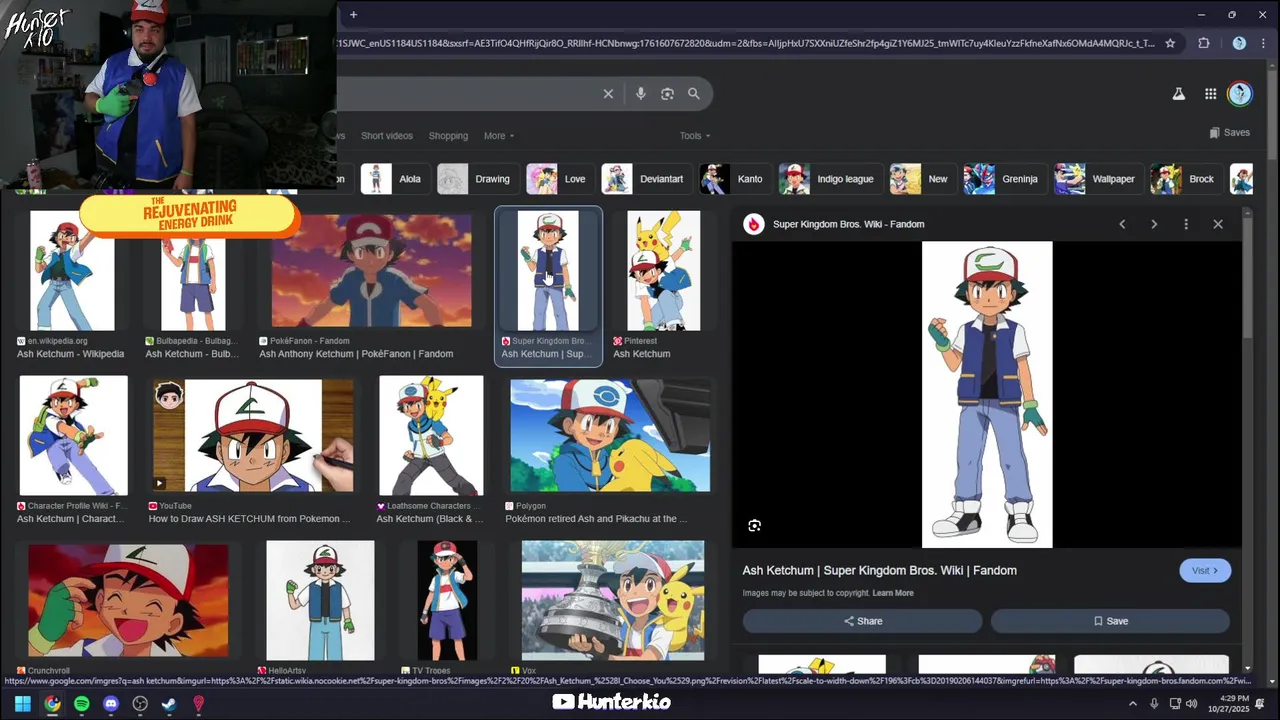Image resolution: width=1280 pixels, height=720 pixels.
Task: Open the Google account avatar
Action: click(1240, 93)
